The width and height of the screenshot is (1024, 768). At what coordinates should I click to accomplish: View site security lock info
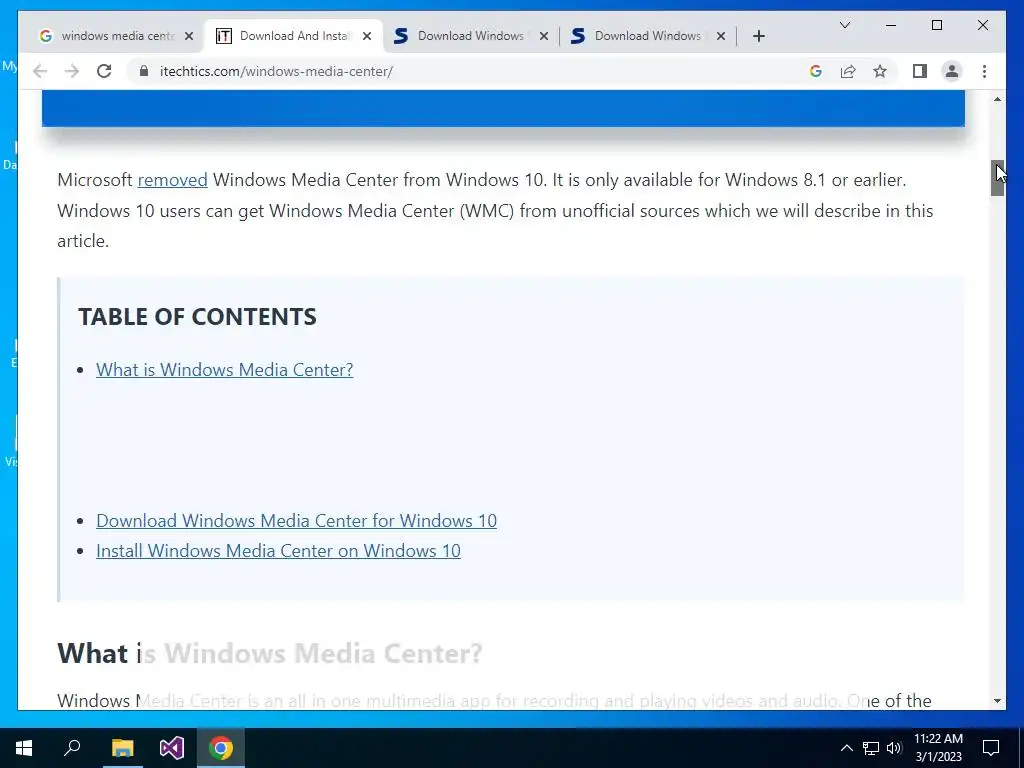point(144,71)
